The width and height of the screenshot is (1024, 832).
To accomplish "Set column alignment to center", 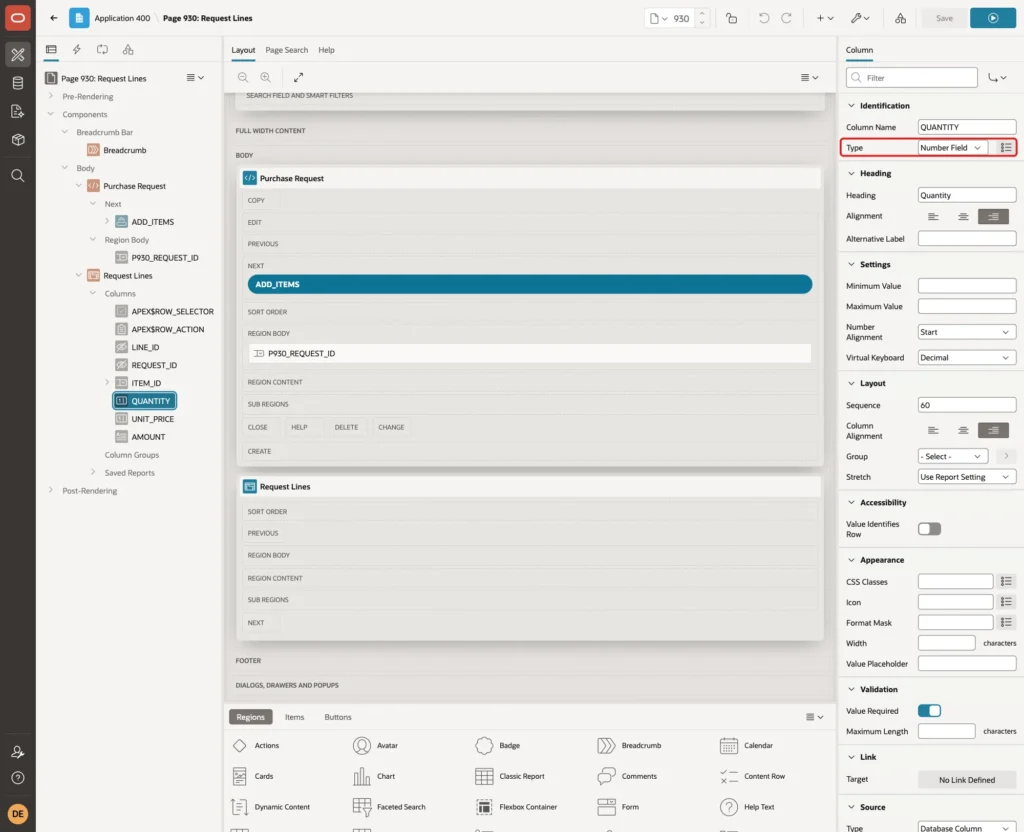I will (963, 430).
